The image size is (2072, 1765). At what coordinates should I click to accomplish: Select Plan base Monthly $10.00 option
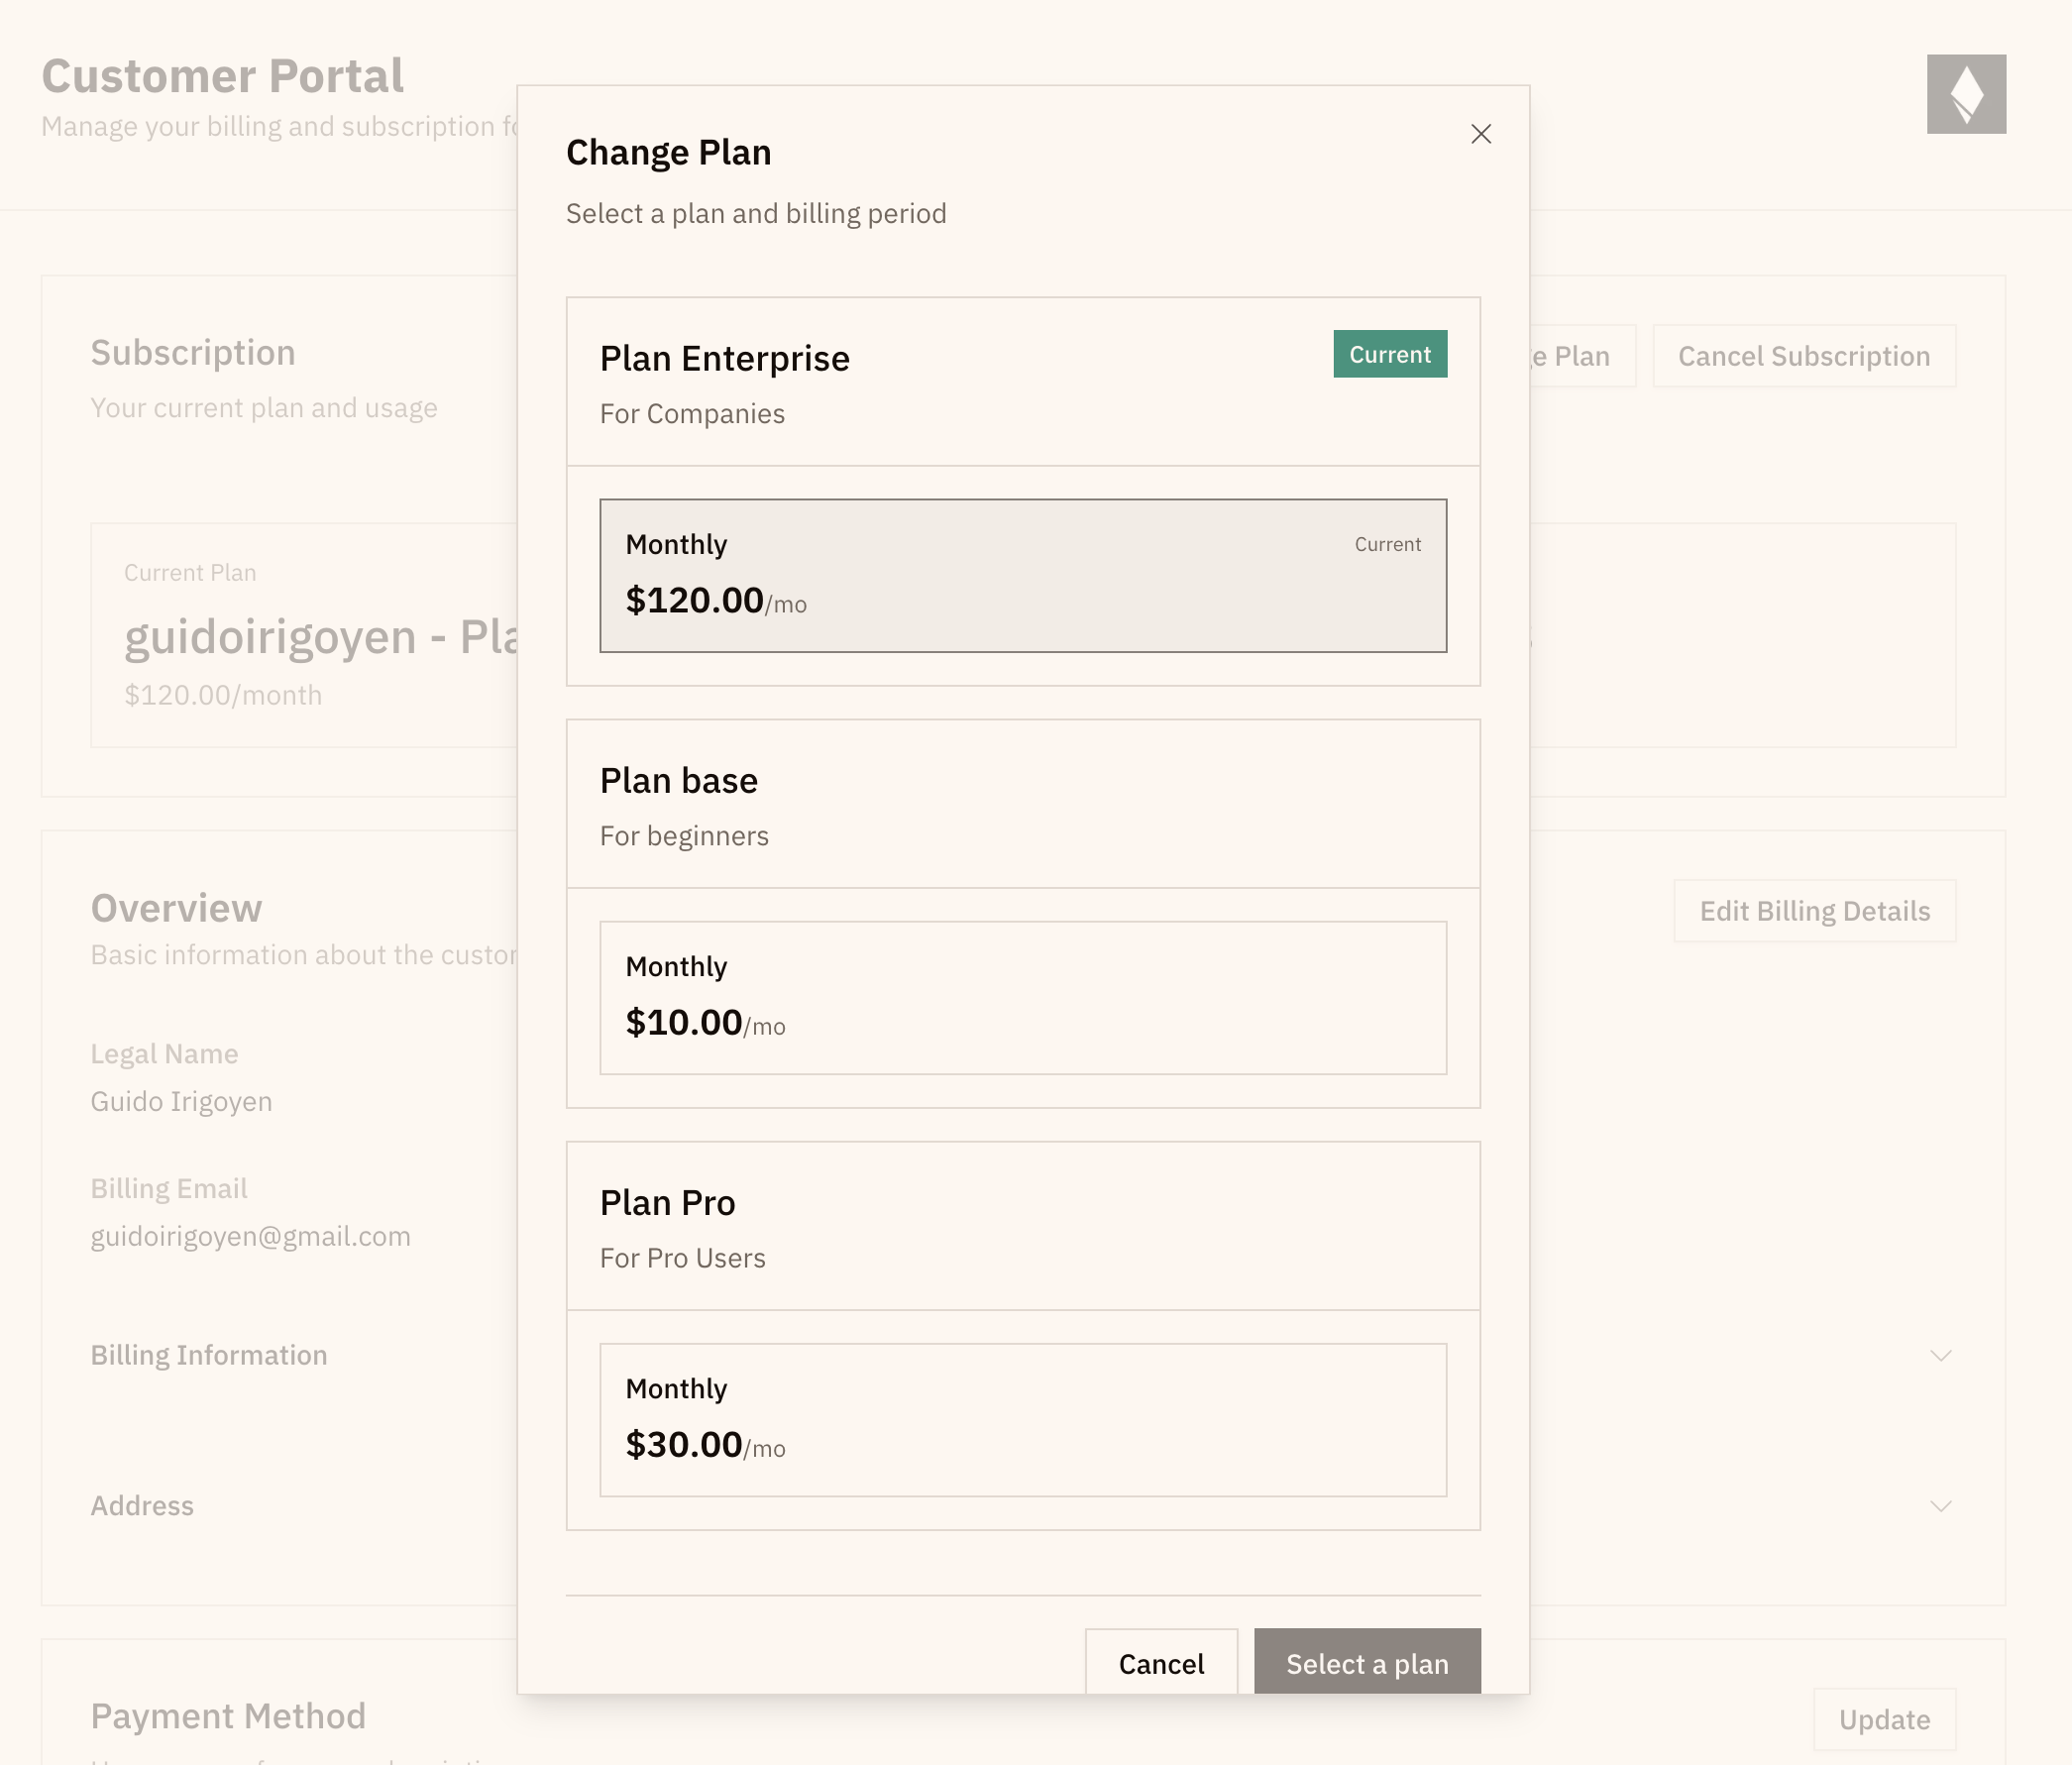click(x=1022, y=997)
